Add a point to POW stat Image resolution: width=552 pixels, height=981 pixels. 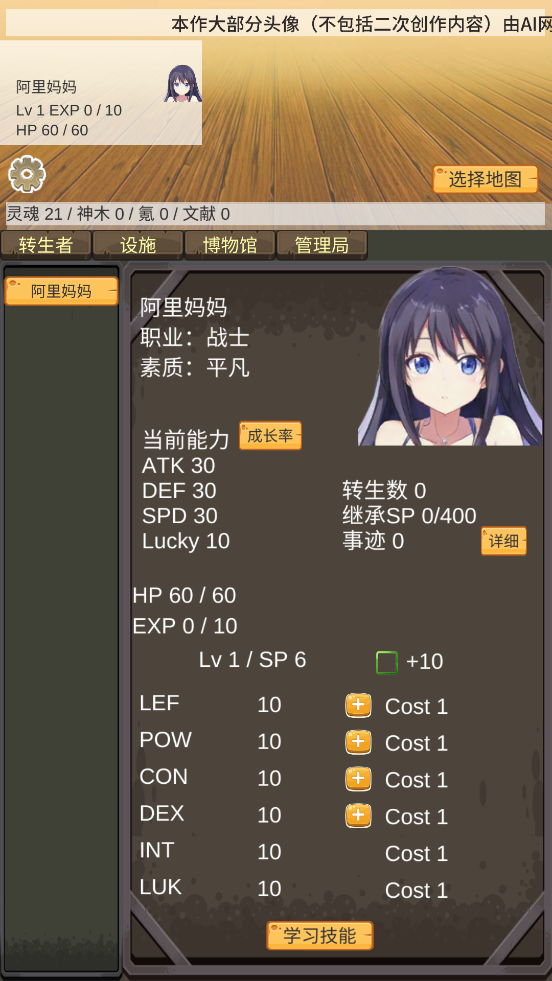point(358,742)
